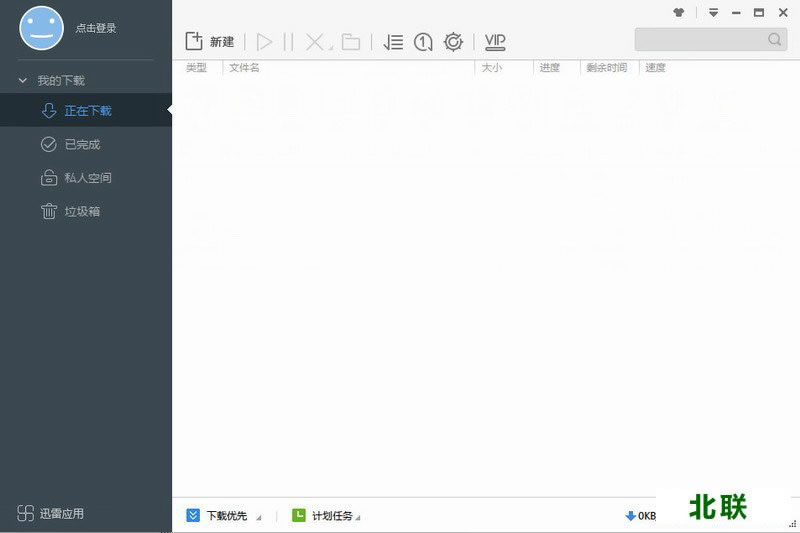This screenshot has width=800, height=533.
Task: Click the pause download icon
Action: 288,42
